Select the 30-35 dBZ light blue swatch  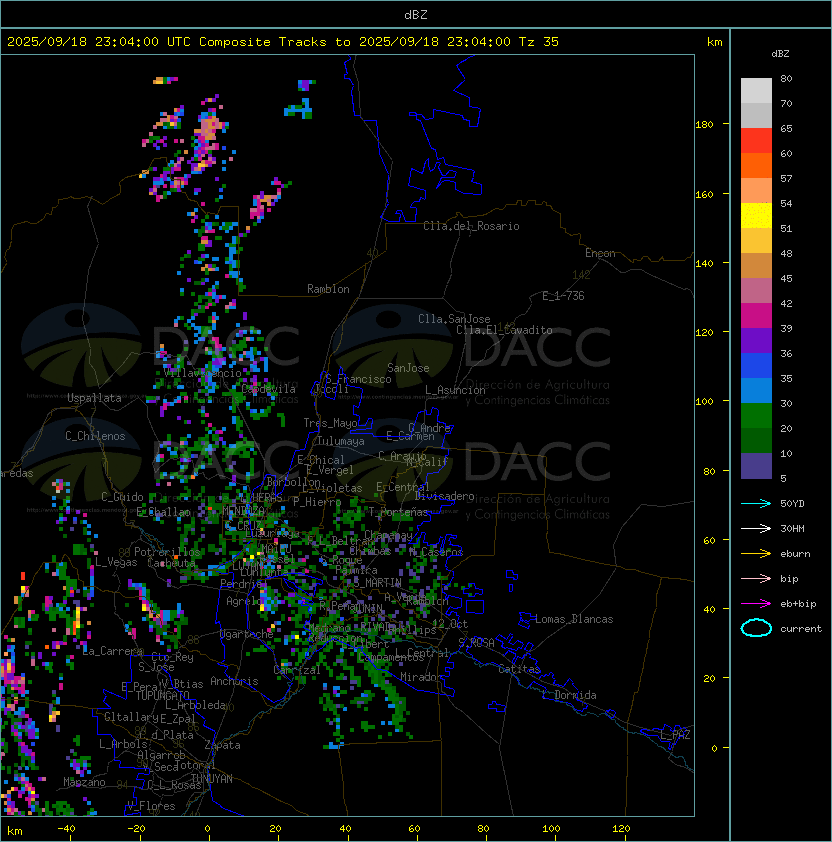pyautogui.click(x=756, y=391)
